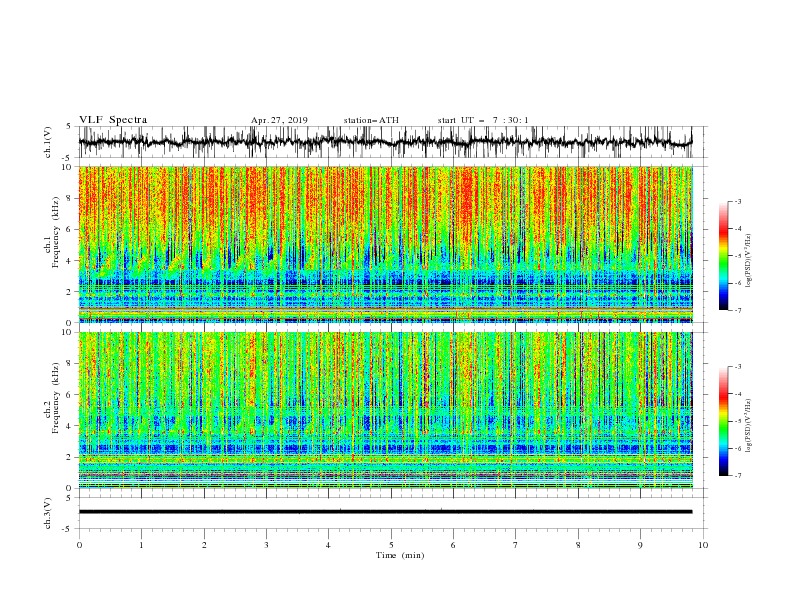The width and height of the screenshot is (792, 612).
Task: Click the "ch.1(V)" waveform axis label
Action: (48, 142)
